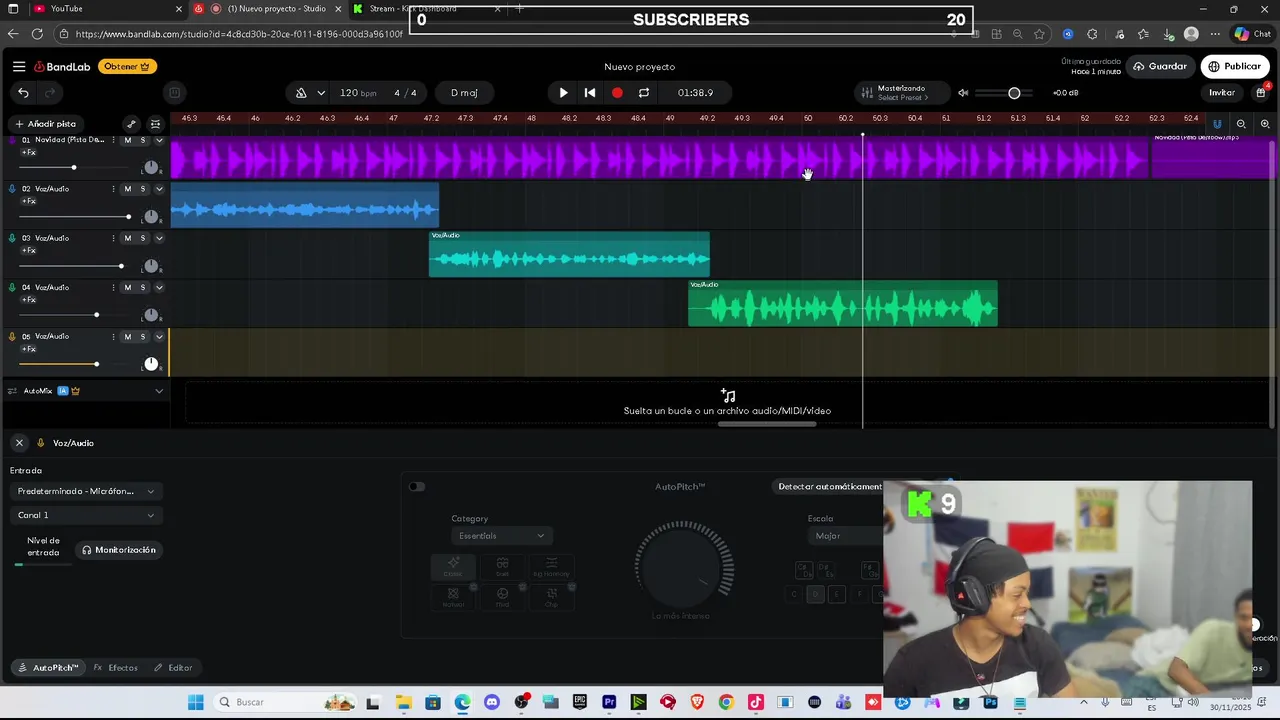Screen dimensions: 1280x720
Task: Start recording with the red record button
Action: click(x=617, y=93)
